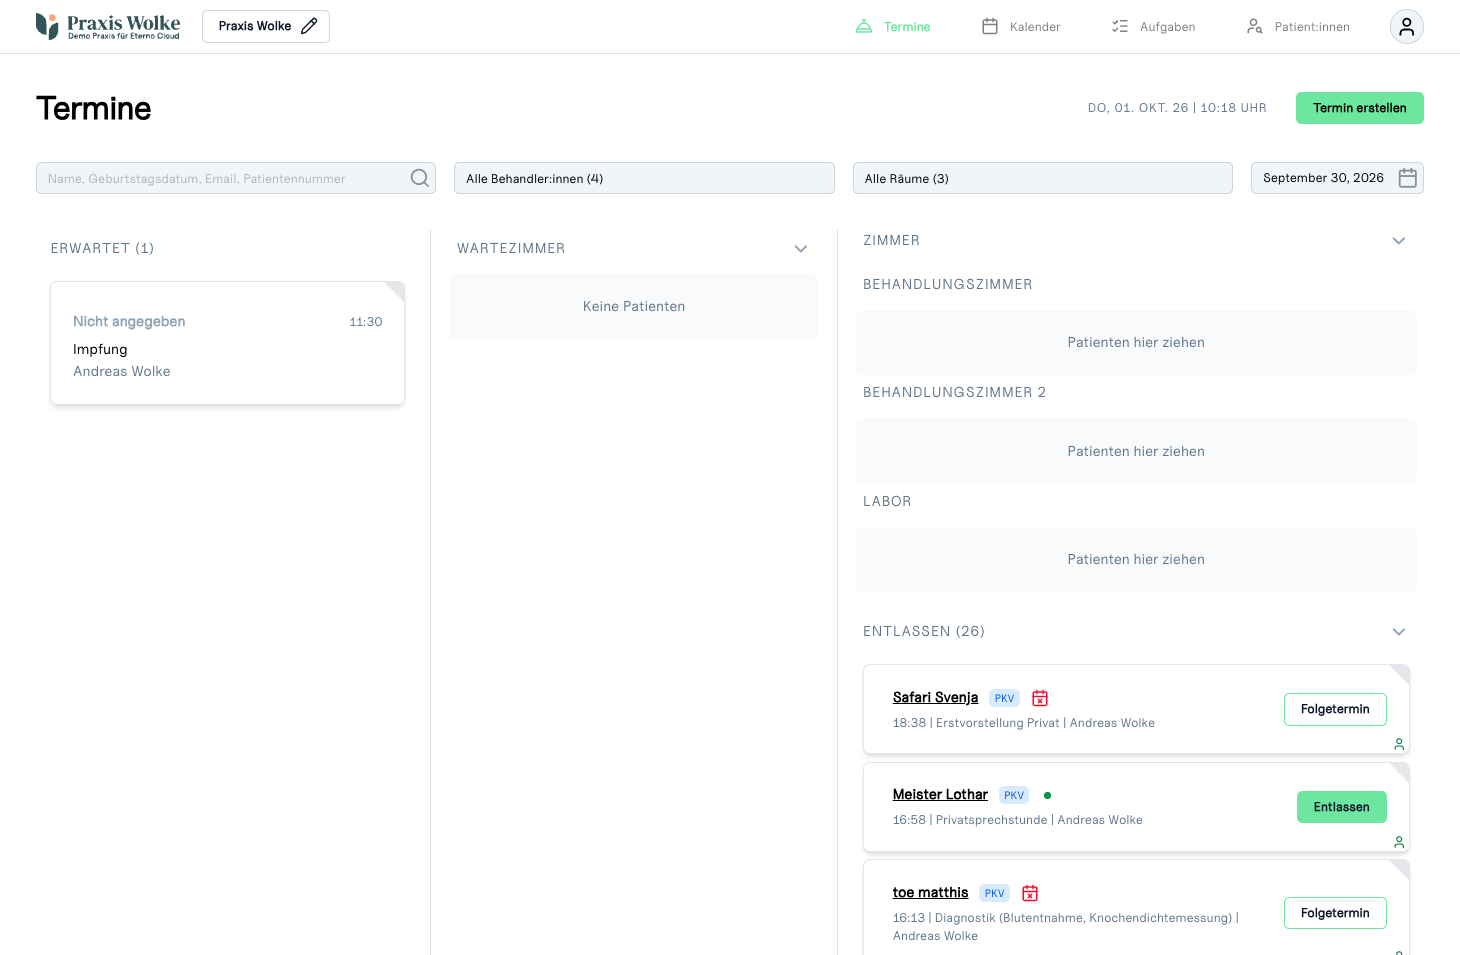Click the Termin erstellen button
Viewport: 1460px width, 955px height.
[1359, 108]
